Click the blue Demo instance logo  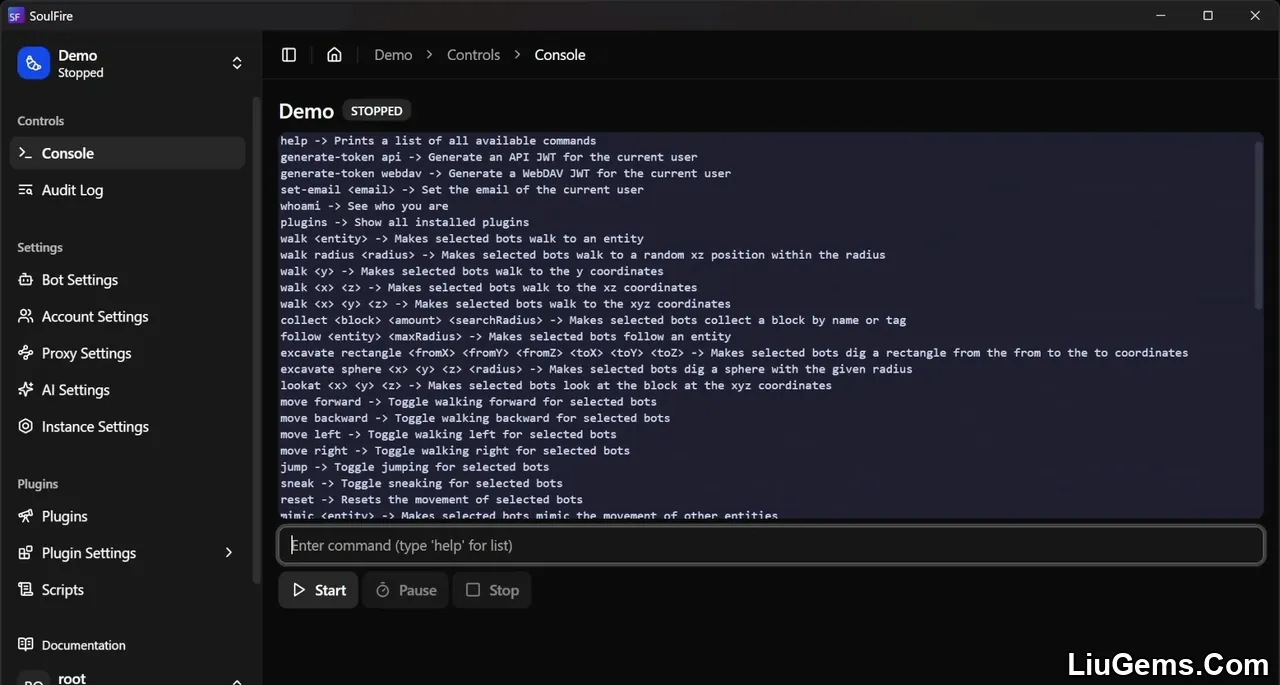click(x=33, y=63)
